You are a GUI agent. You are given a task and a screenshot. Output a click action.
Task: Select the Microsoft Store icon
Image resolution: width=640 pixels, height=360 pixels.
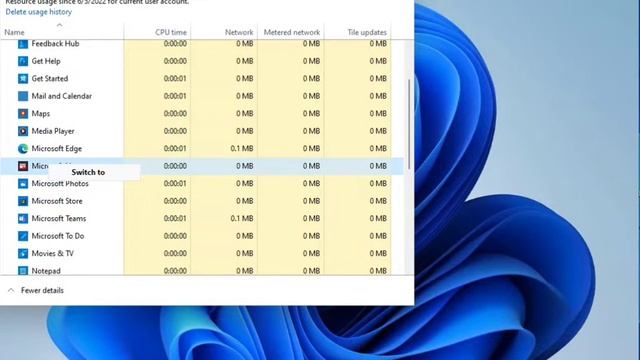[x=23, y=201]
